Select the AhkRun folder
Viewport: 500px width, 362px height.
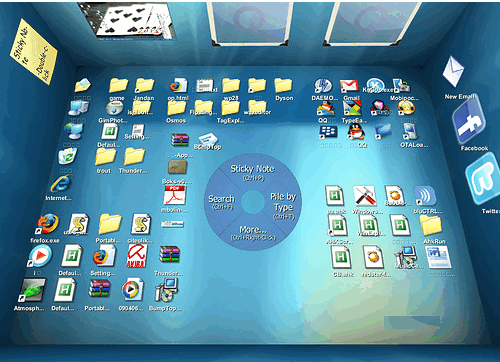coord(431,225)
